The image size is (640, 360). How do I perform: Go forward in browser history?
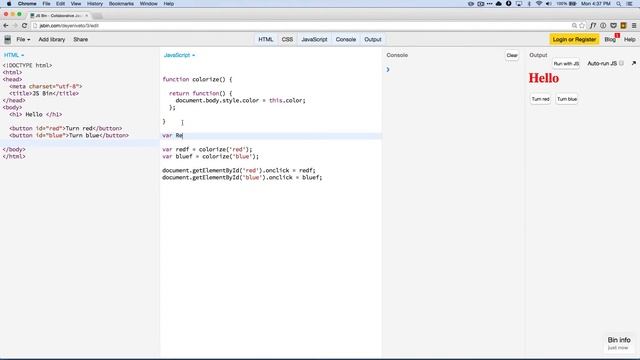(x=15, y=25)
